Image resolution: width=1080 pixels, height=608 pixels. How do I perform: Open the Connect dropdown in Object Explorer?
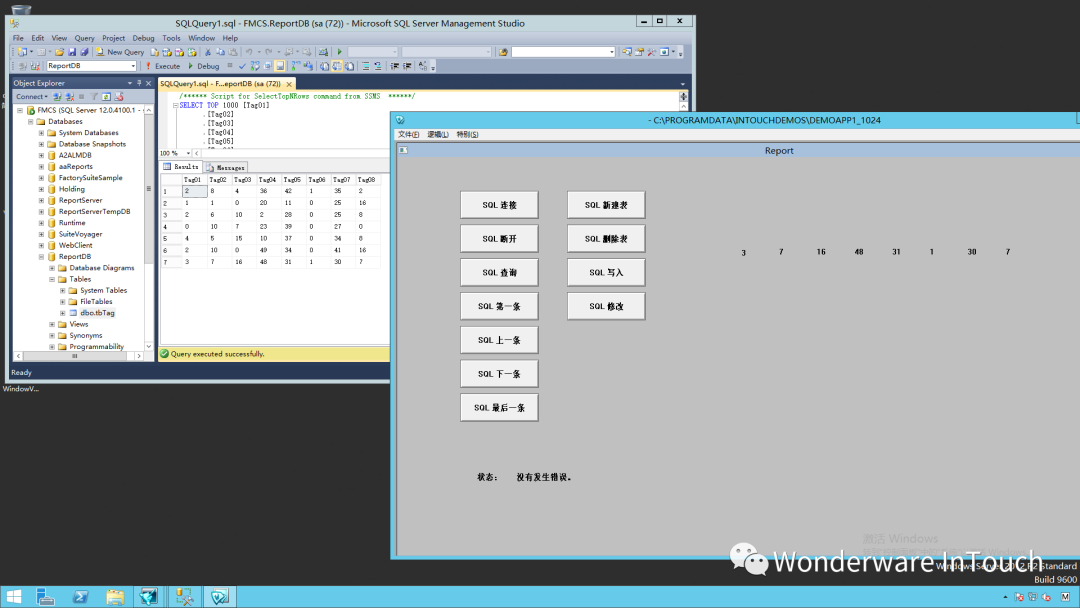[x=42, y=96]
